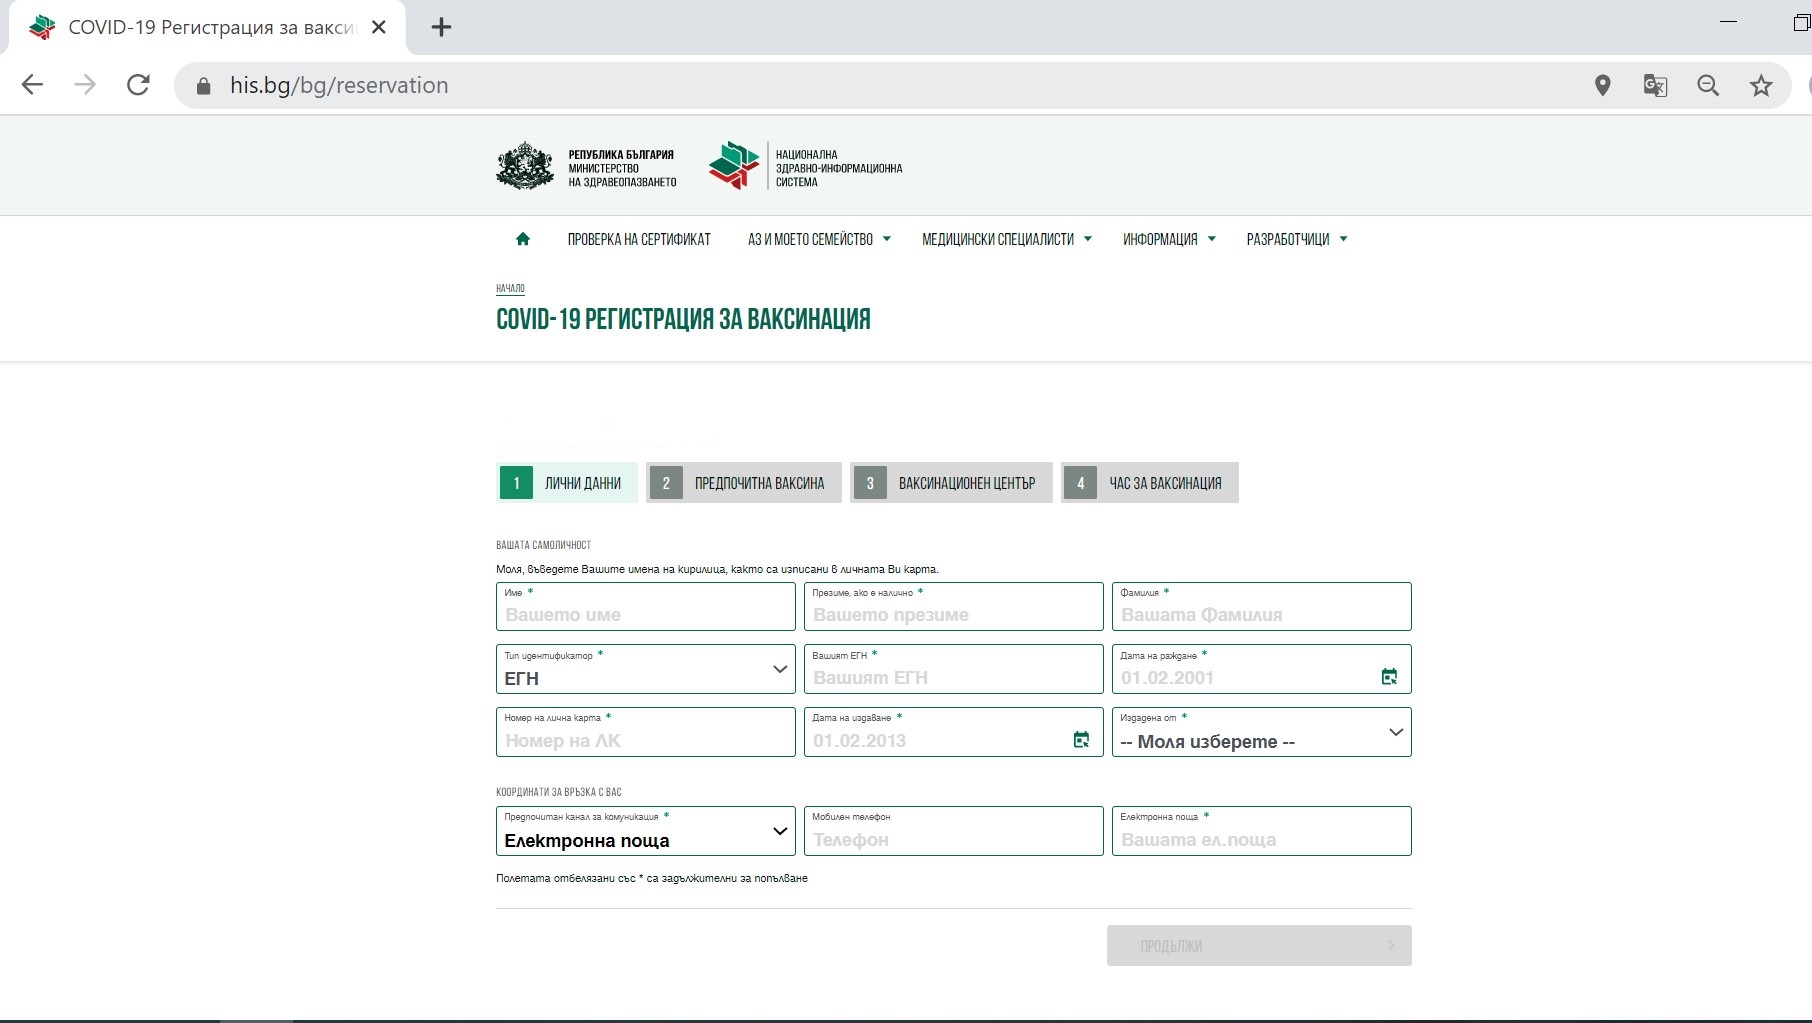The image size is (1812, 1023).
Task: Open the 'Проверка на сертификат' link
Action: click(639, 239)
